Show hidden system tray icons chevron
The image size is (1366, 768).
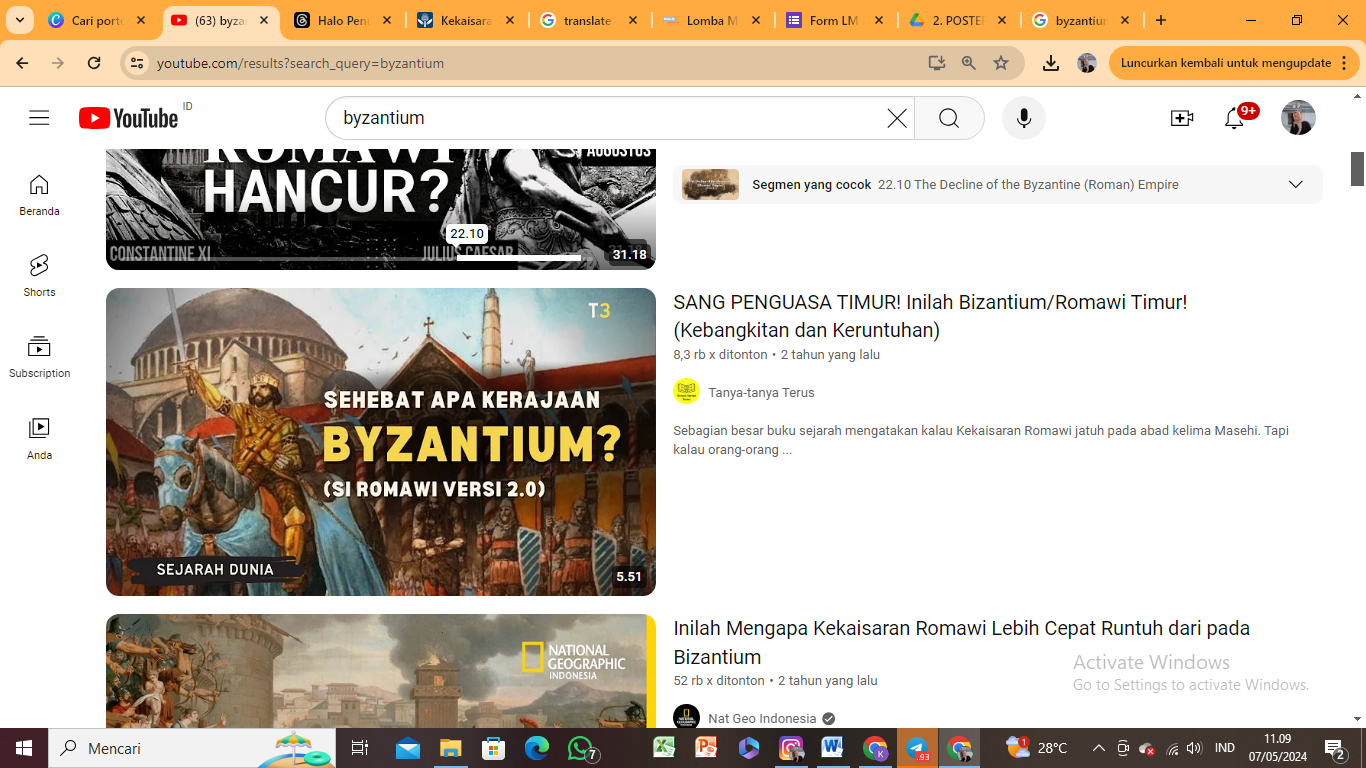(x=1098, y=748)
